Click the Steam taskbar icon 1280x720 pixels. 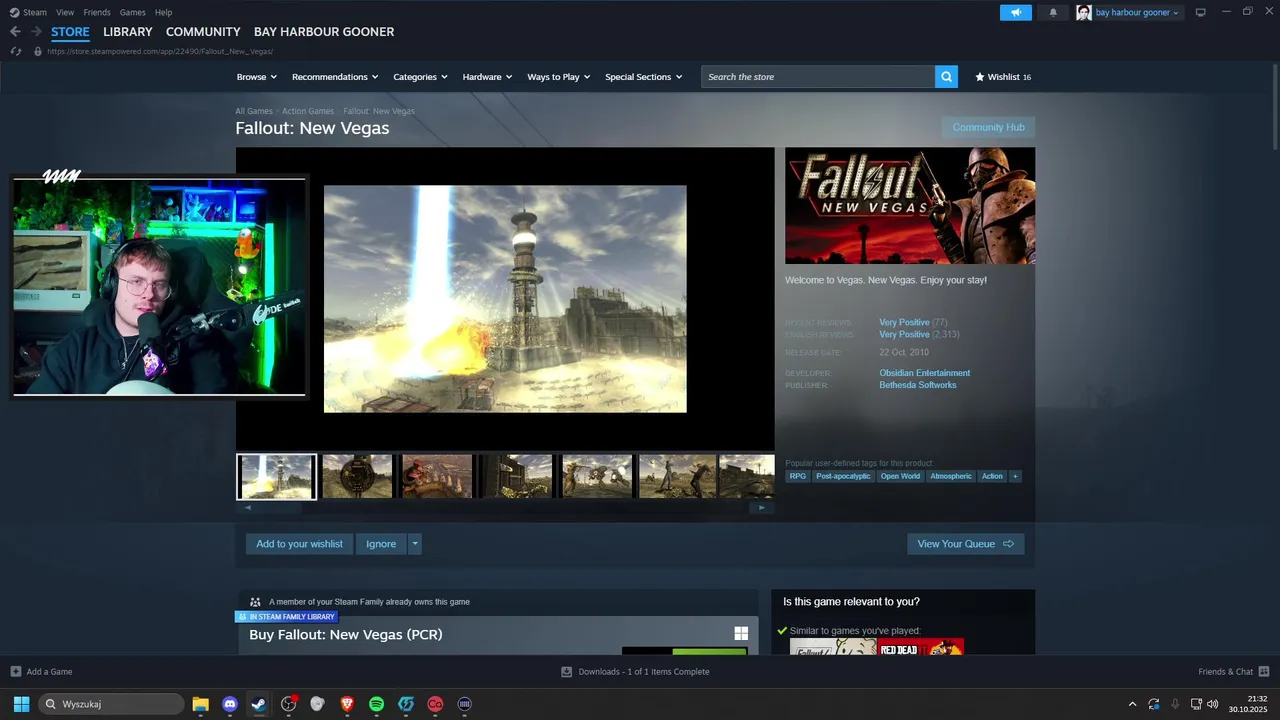(258, 704)
